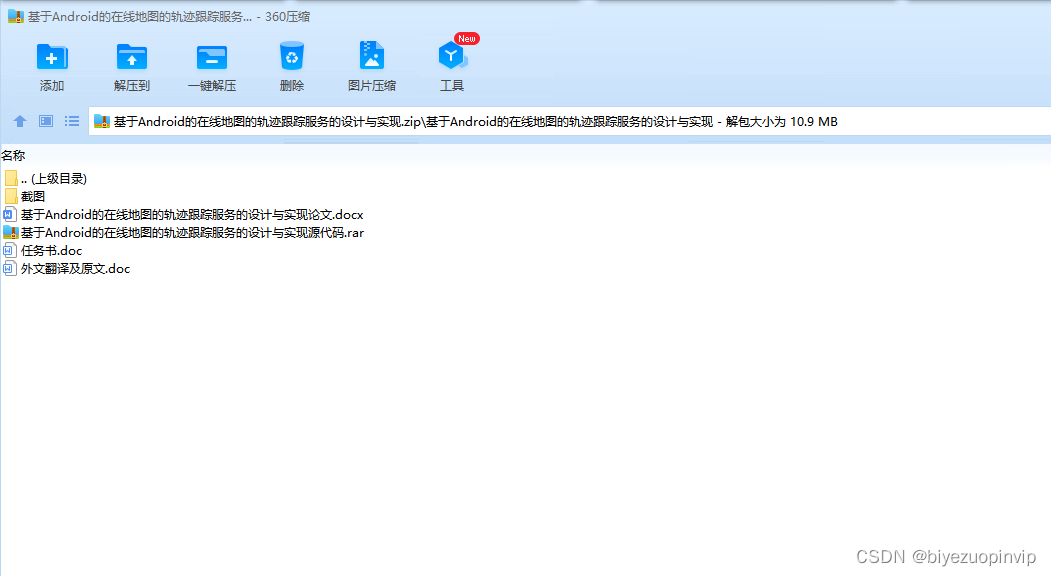The width and height of the screenshot is (1051, 576).
Task: Click the document icon of 外文翻译及原文.doc
Action: pyautogui.click(x=9, y=269)
